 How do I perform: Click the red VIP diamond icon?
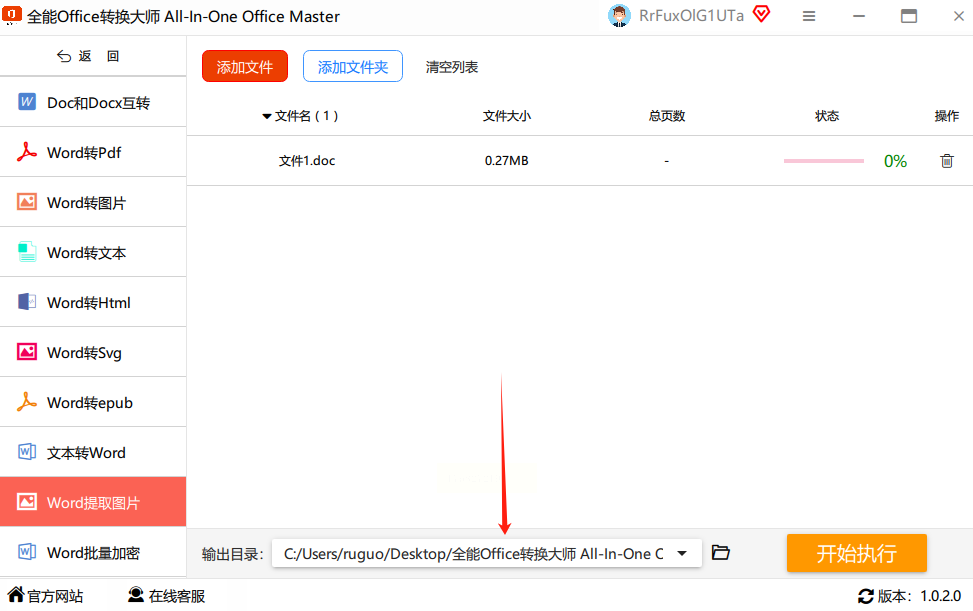[761, 14]
